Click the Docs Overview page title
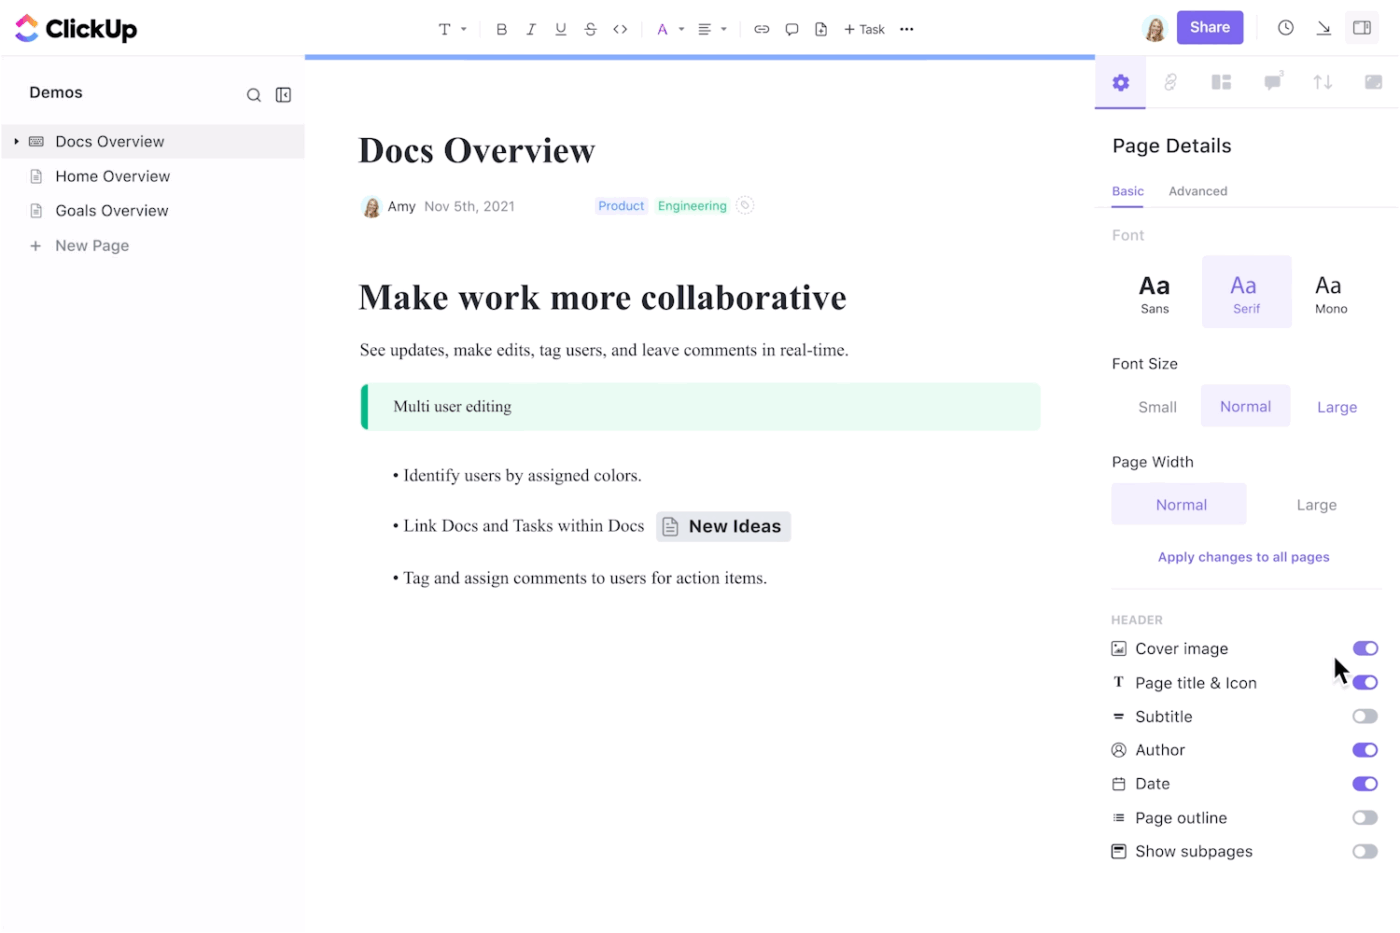Viewport: 1400px width, 933px height. point(477,151)
